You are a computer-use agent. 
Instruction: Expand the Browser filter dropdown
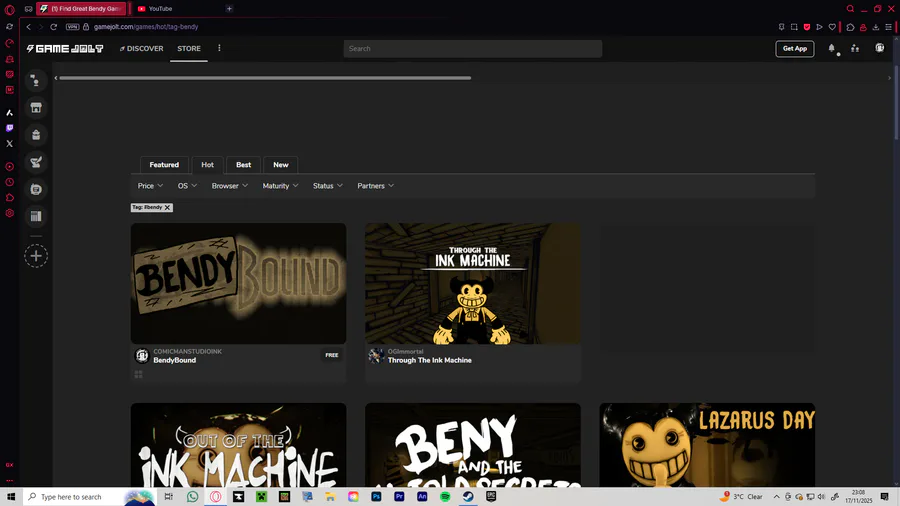pos(230,186)
